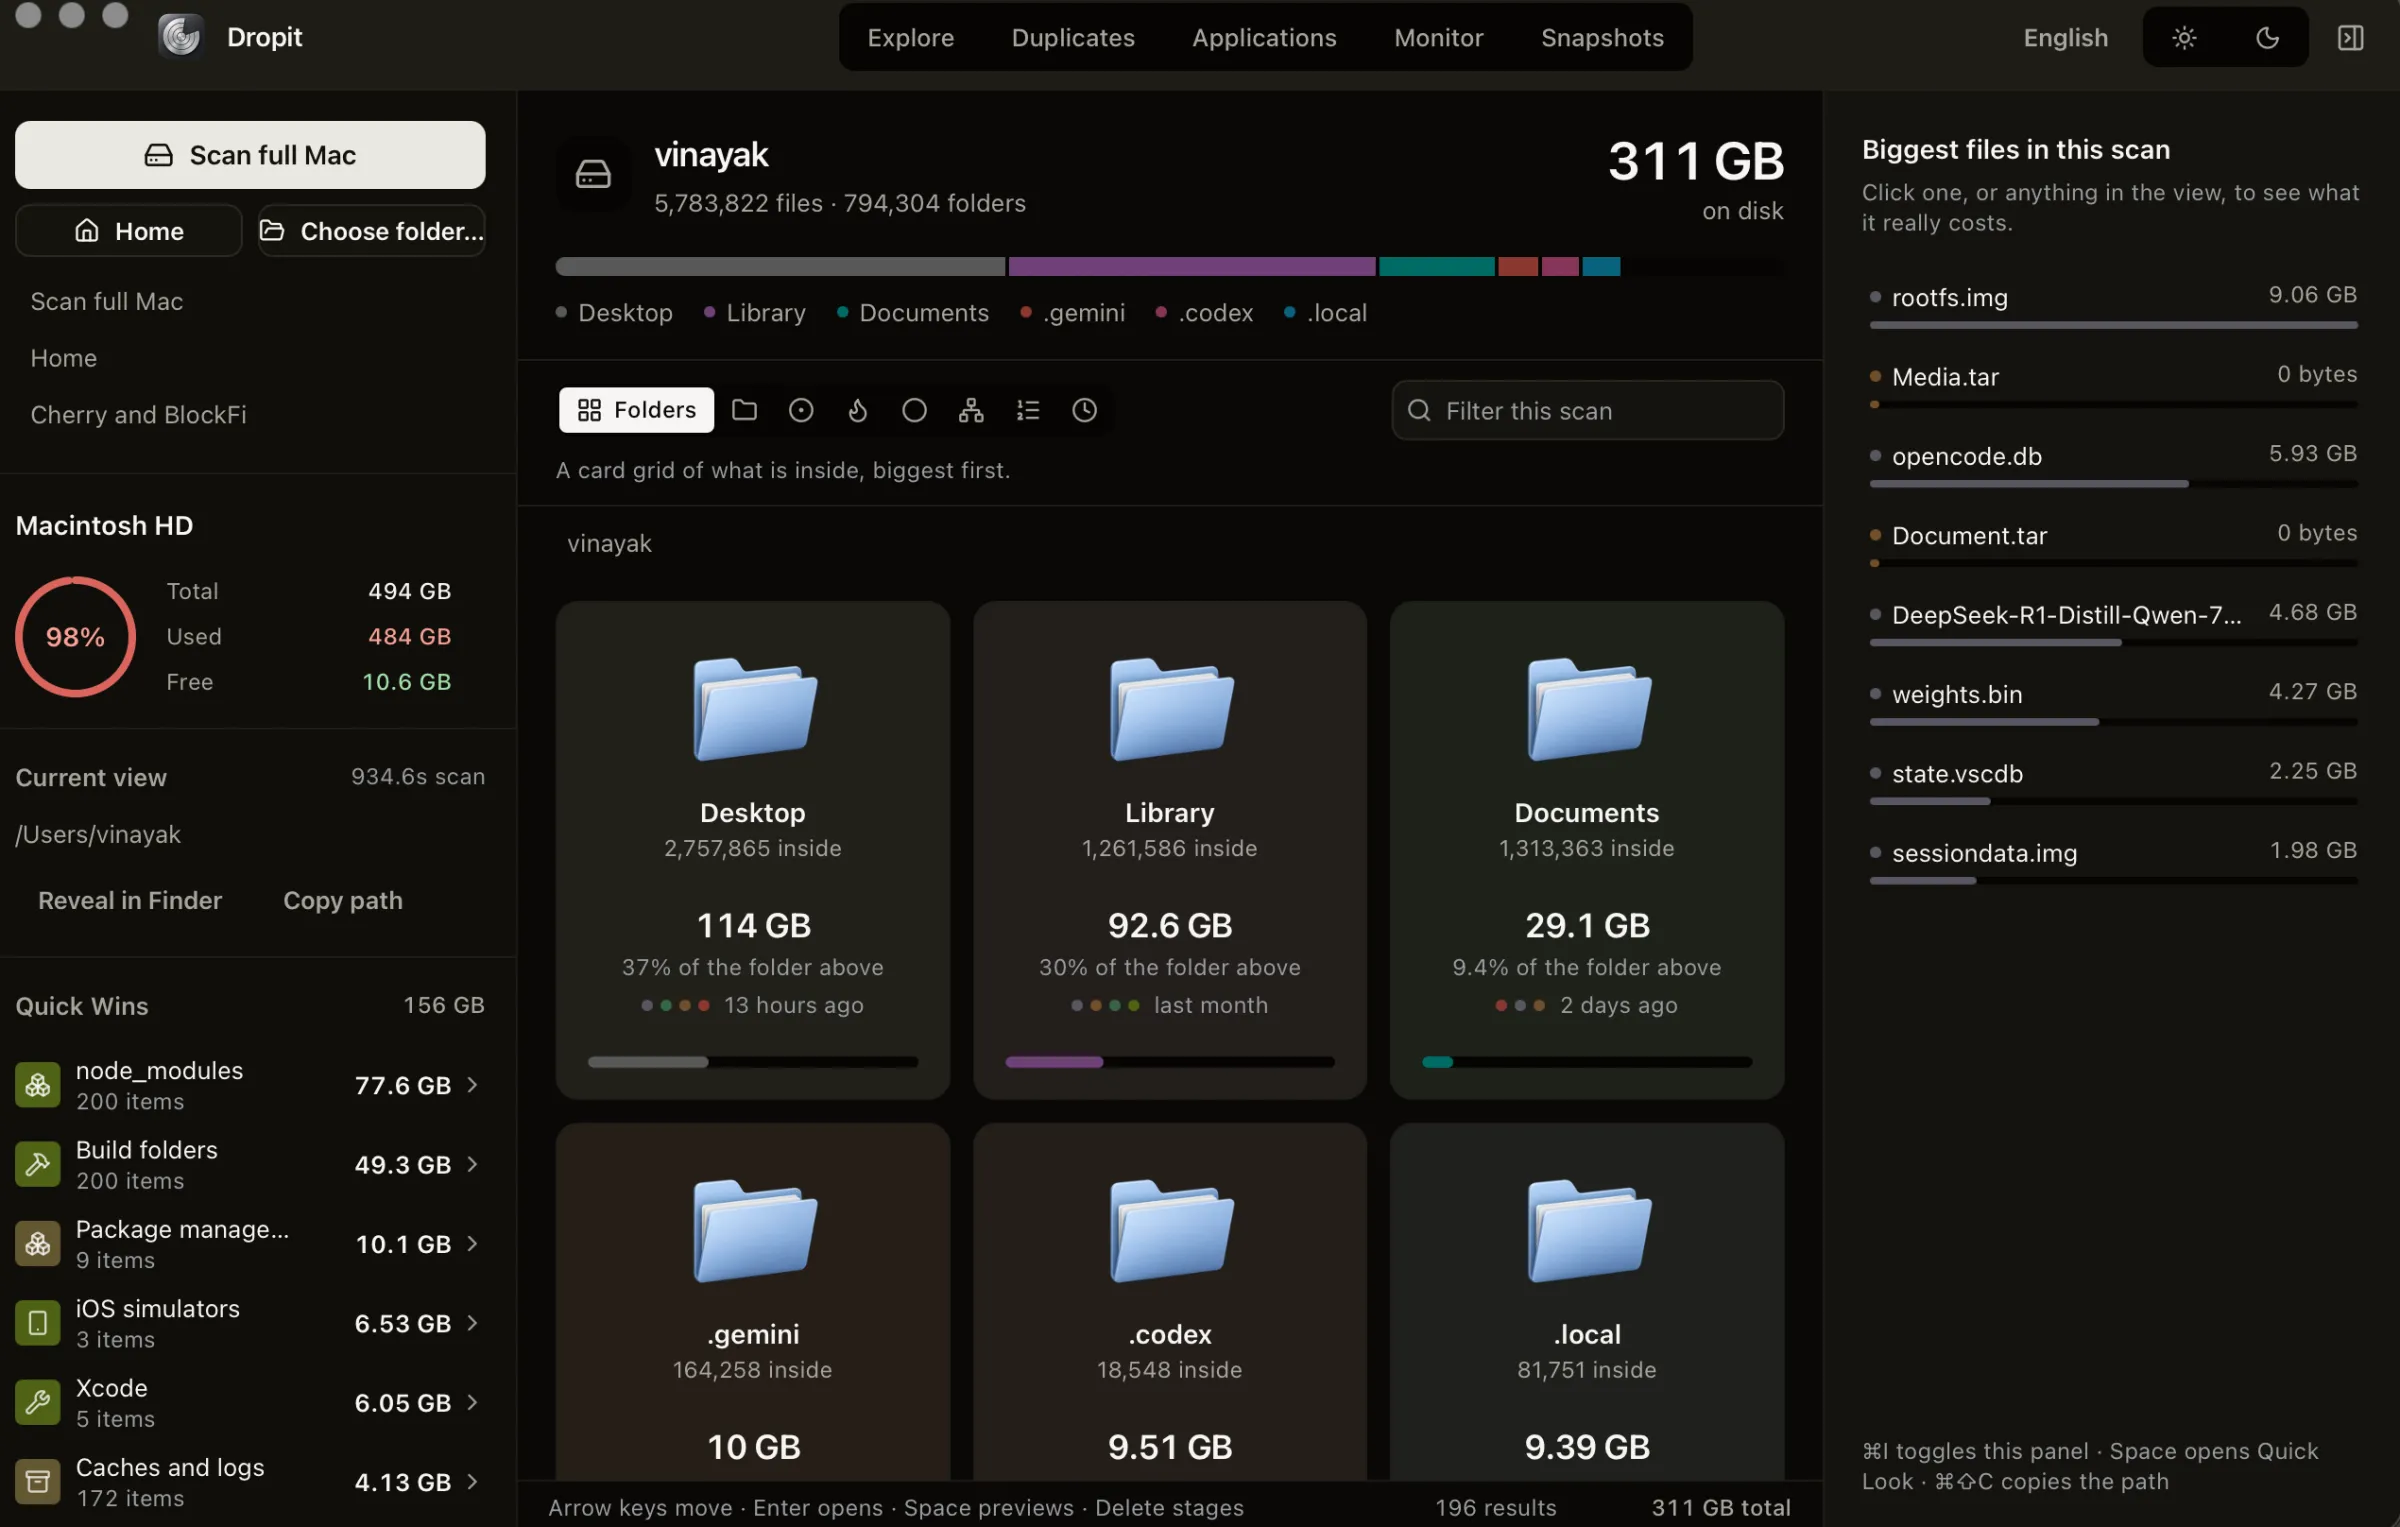Click the .local card folder icon
The image size is (2400, 1527).
pyautogui.click(x=1588, y=1230)
